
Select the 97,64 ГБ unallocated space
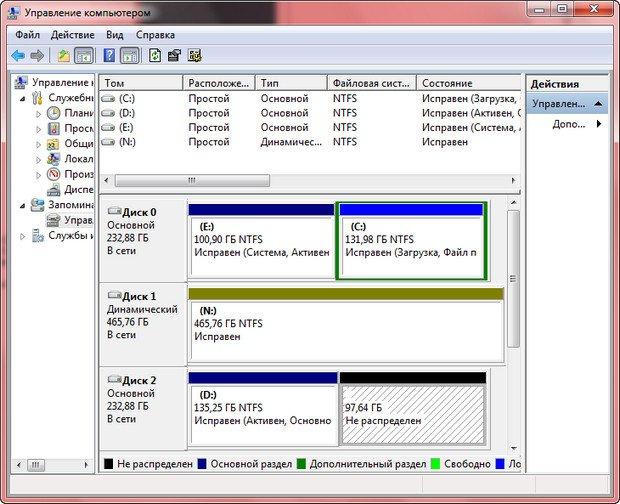click(x=413, y=409)
